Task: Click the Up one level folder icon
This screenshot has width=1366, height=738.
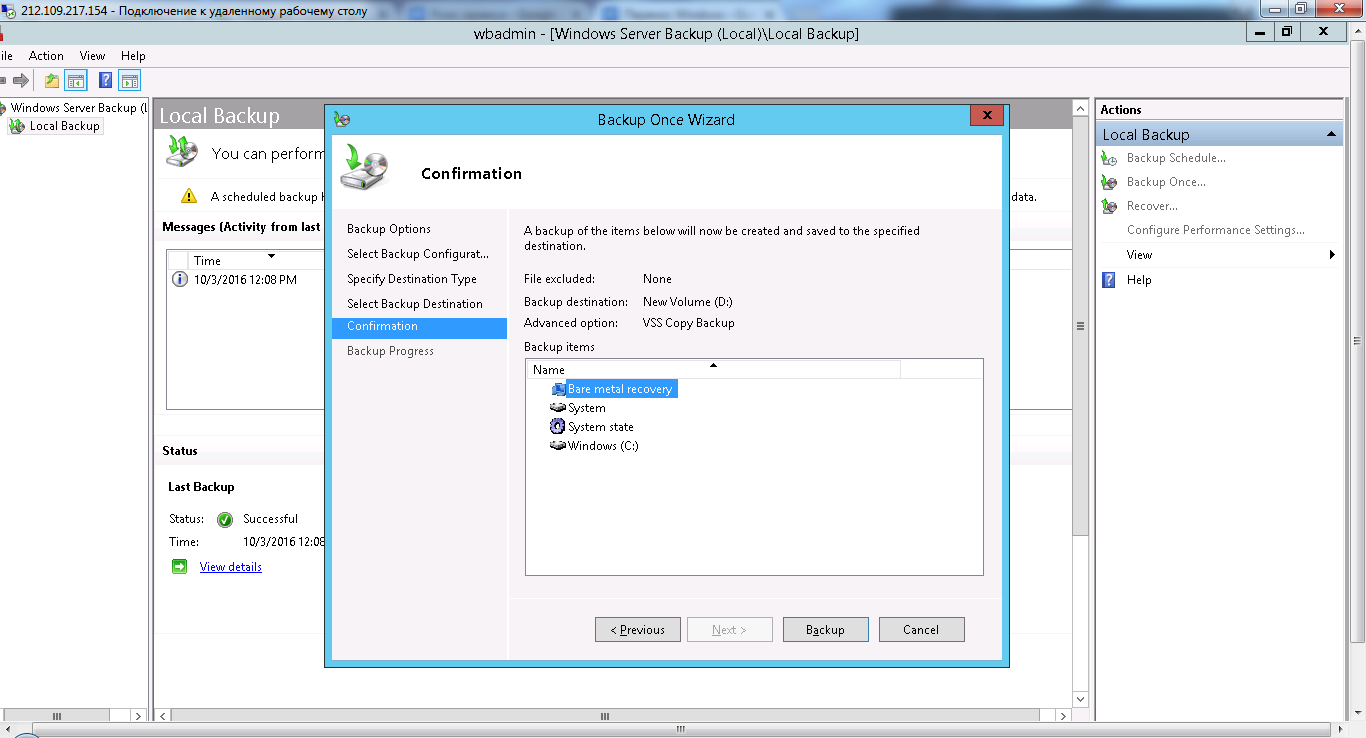Action: (52, 80)
